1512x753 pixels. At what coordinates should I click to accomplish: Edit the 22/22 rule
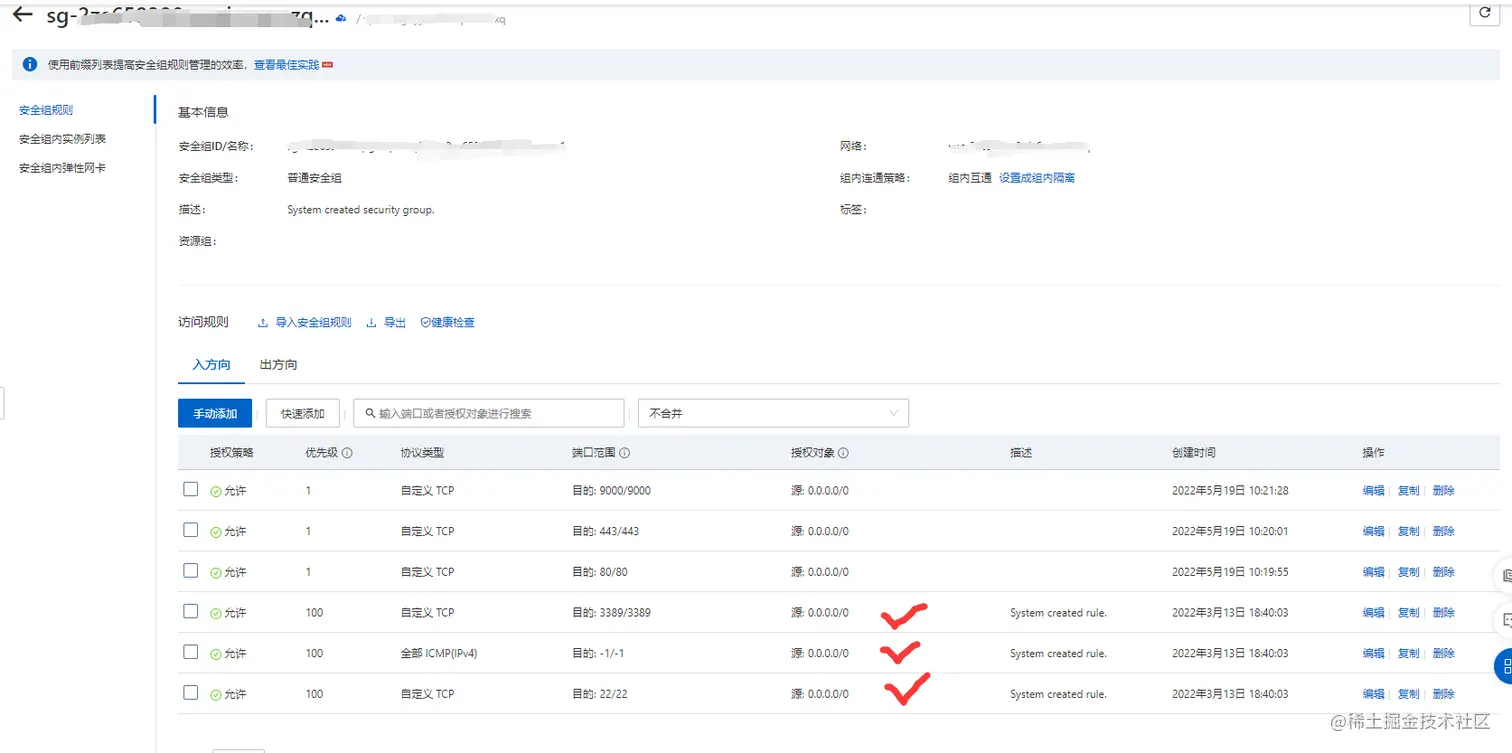1373,694
